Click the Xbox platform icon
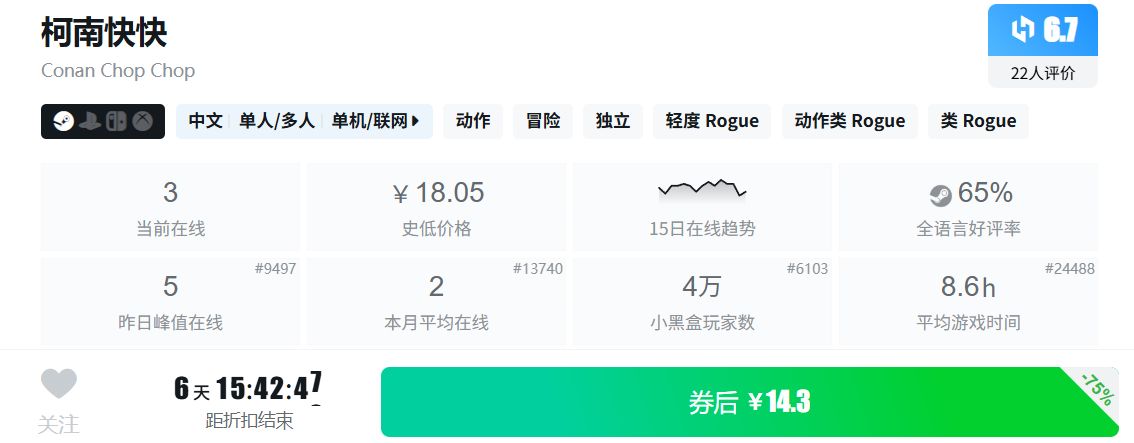The image size is (1134, 443). (144, 121)
